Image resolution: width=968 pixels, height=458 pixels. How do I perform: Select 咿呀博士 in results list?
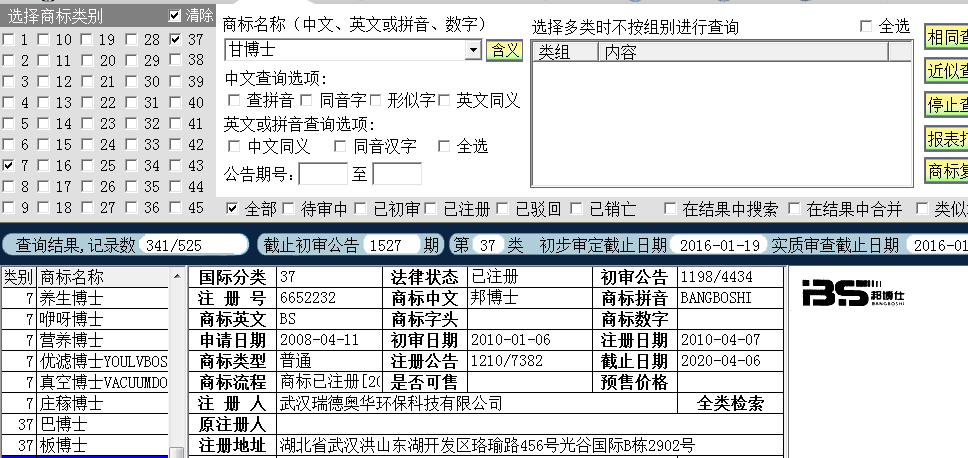point(102,319)
